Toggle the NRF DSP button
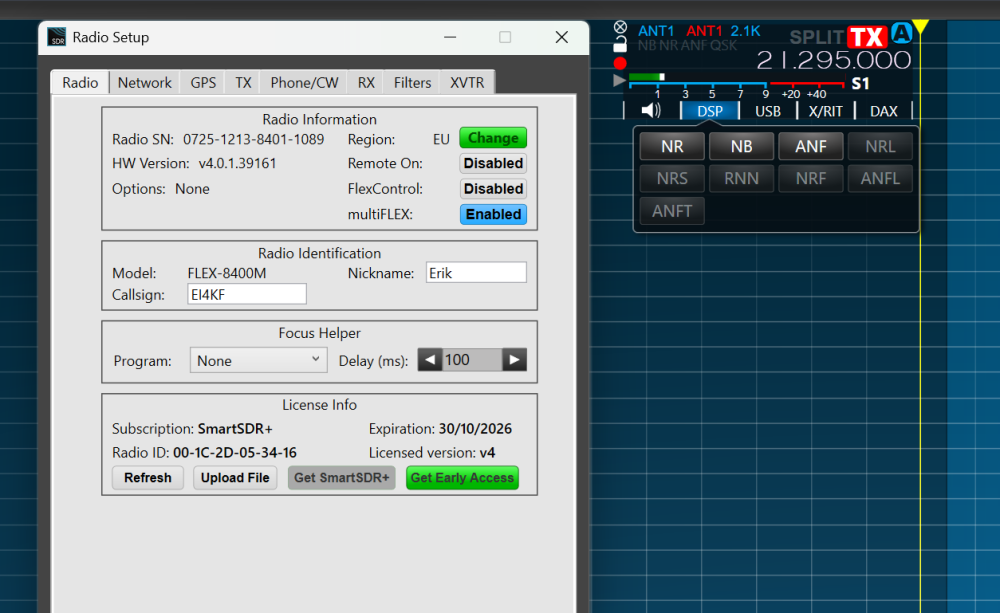 click(811, 178)
